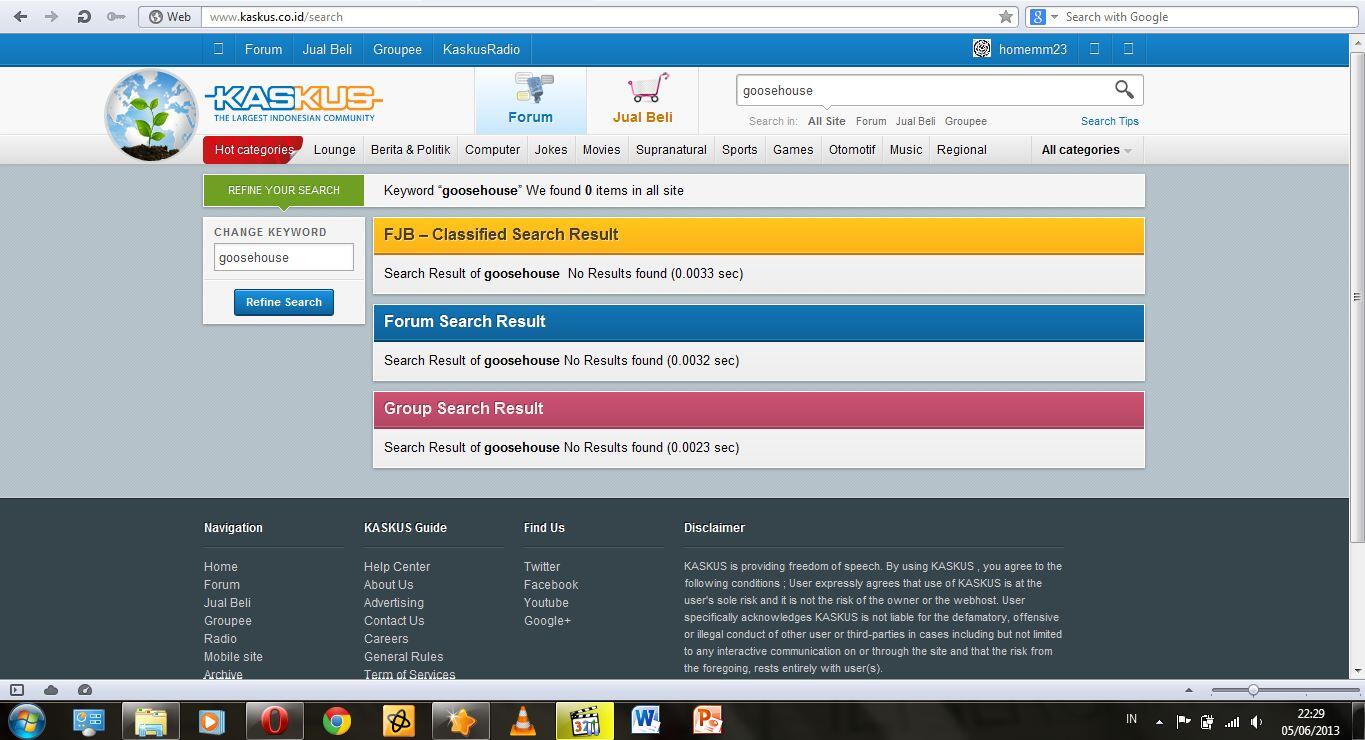Click the home glyph in Kaskus top bar
The image size is (1365, 740).
click(x=218, y=49)
